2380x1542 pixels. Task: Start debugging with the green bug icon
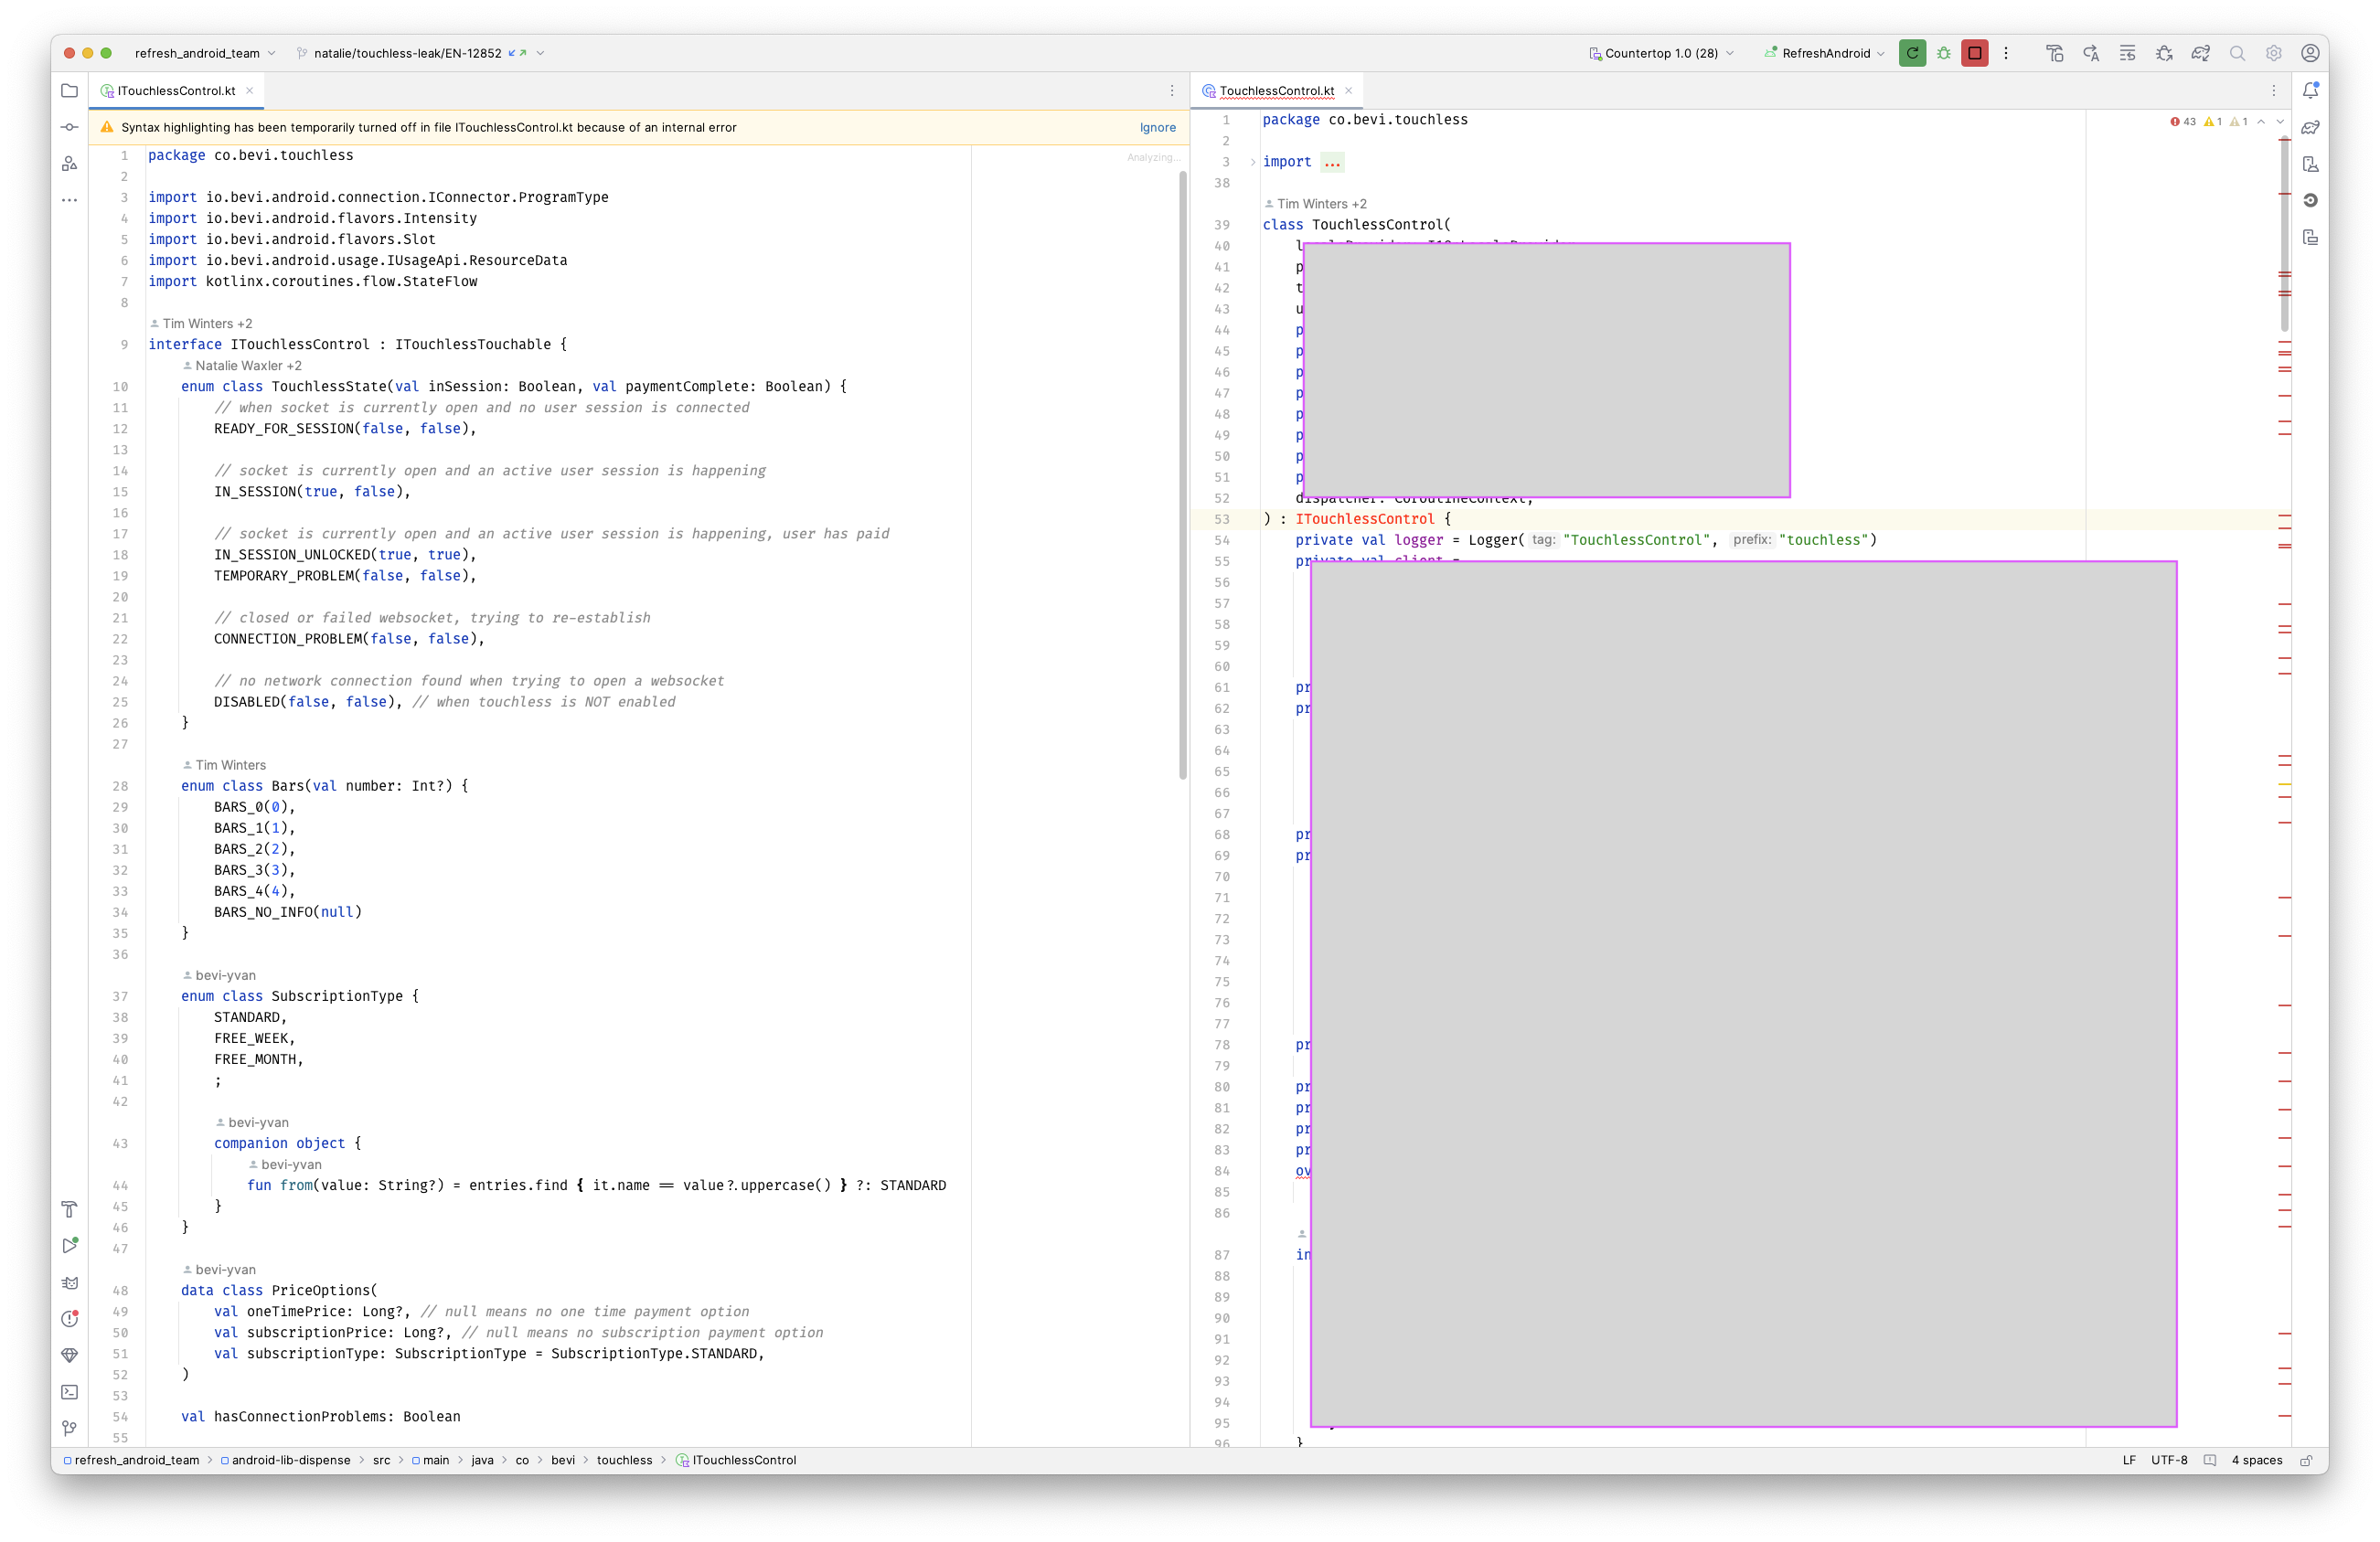1944,53
